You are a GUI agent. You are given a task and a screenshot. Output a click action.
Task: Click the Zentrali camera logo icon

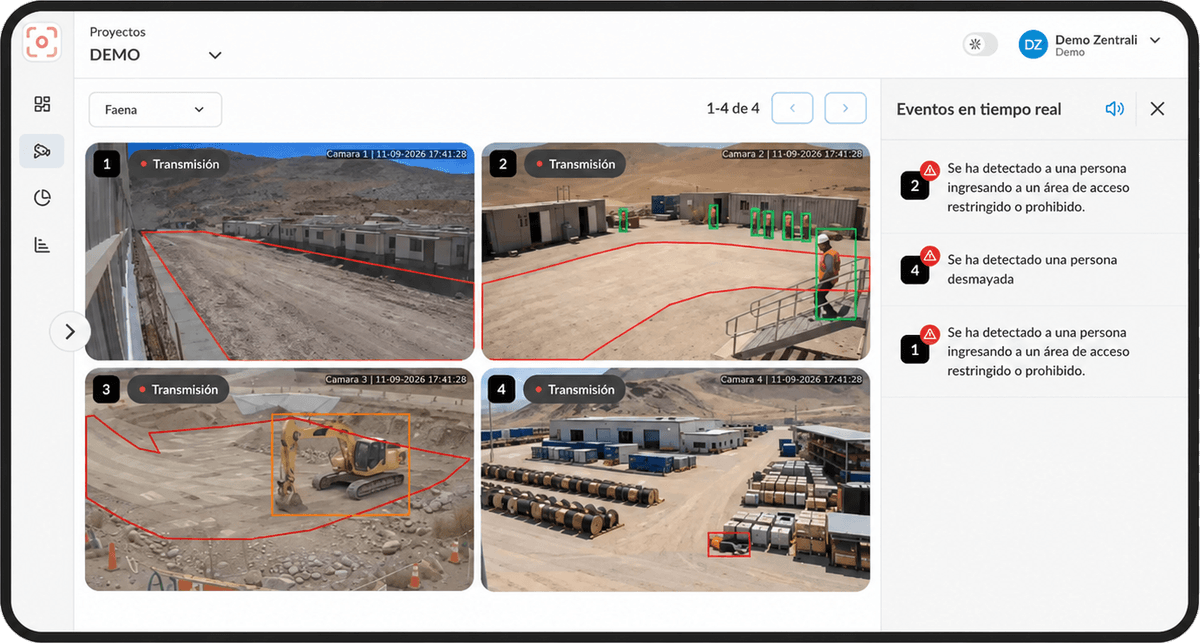coord(42,42)
